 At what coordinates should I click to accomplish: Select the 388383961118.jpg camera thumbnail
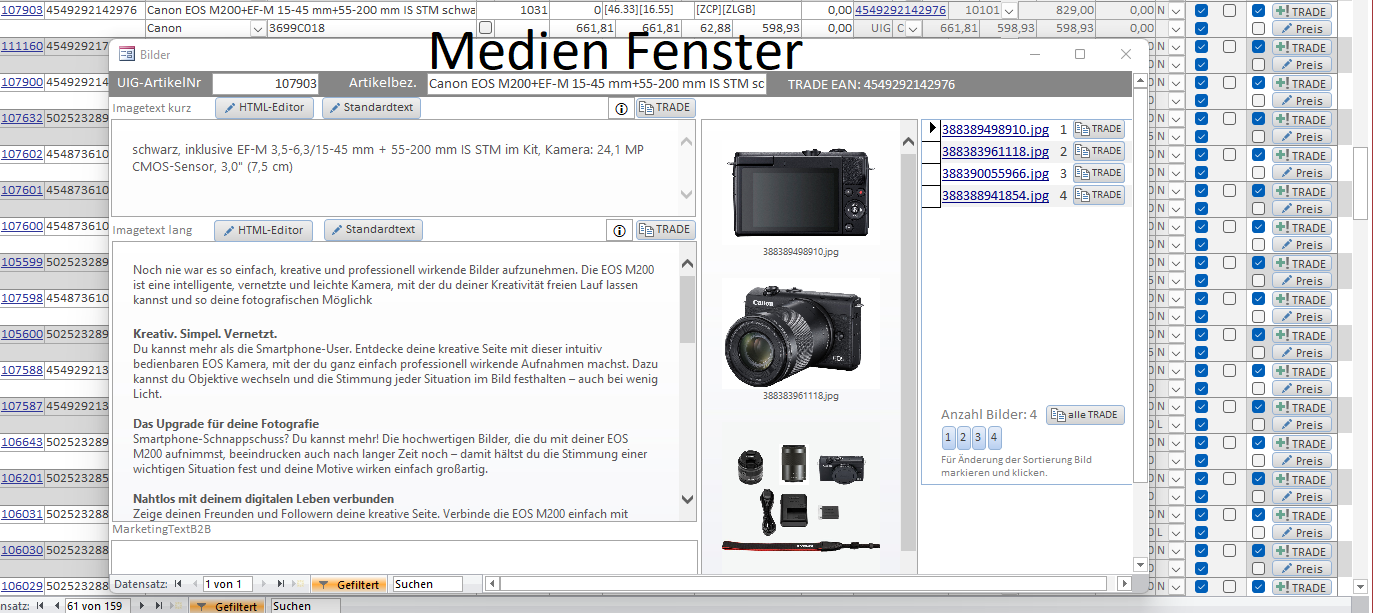[x=800, y=335]
